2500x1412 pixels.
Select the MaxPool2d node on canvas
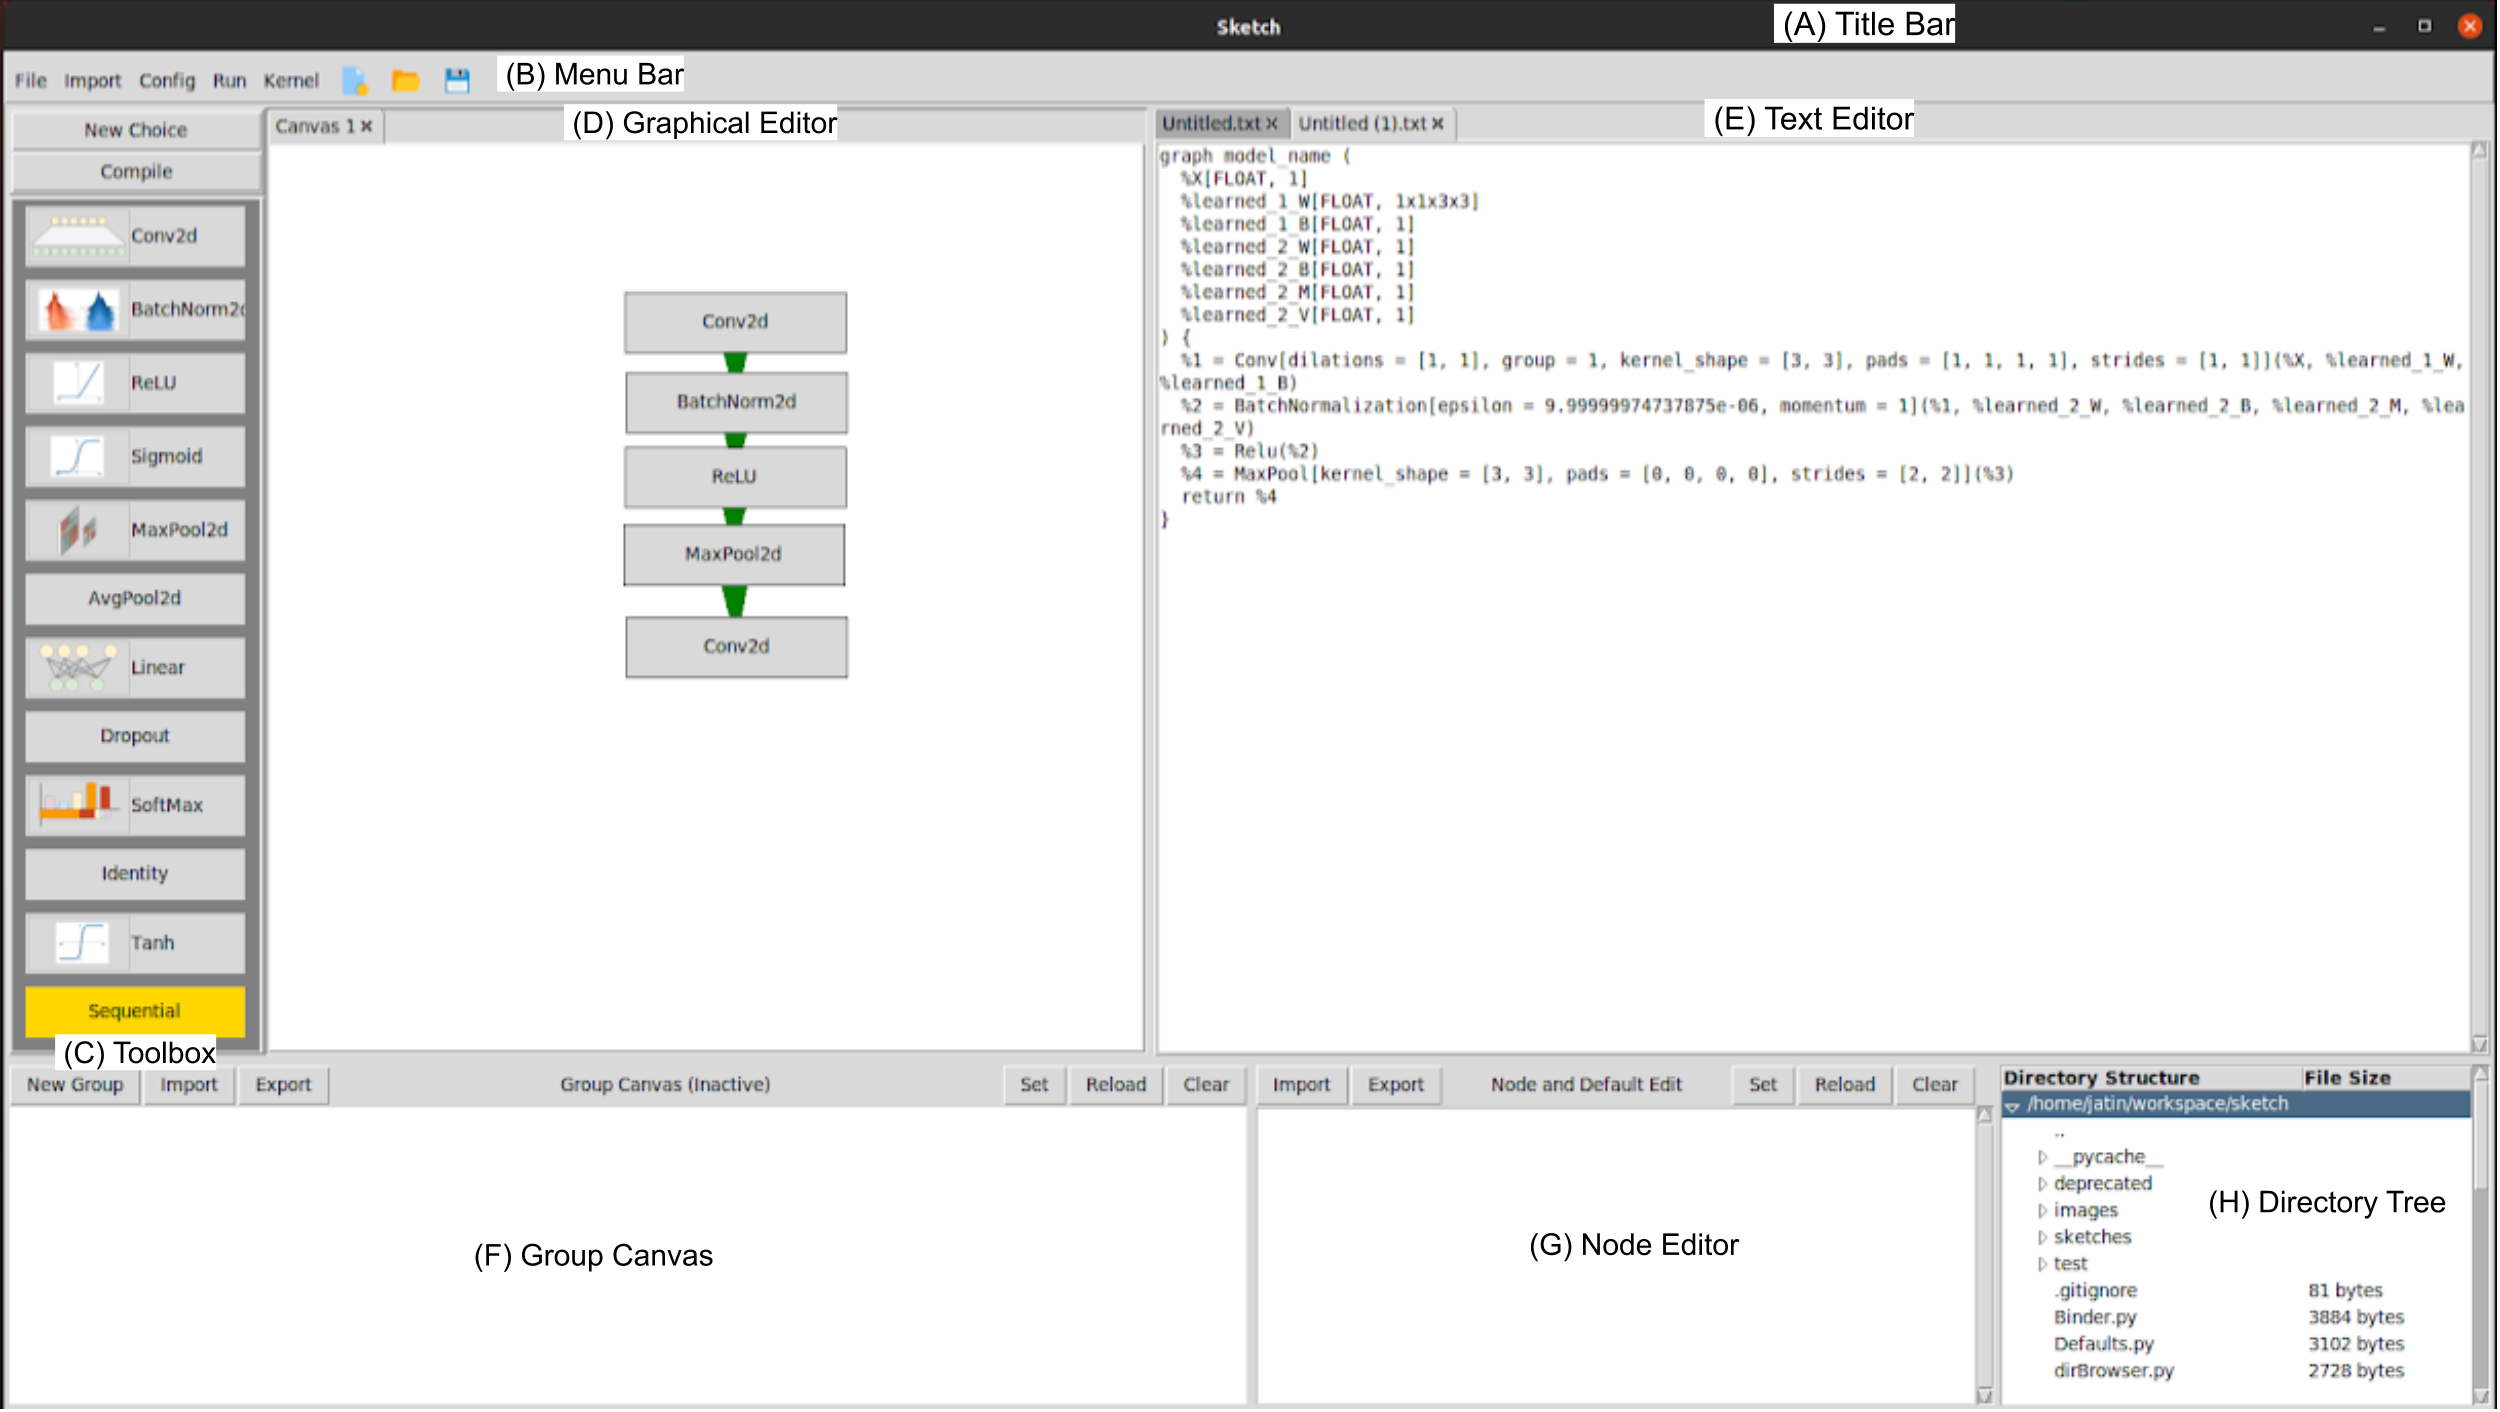point(734,554)
